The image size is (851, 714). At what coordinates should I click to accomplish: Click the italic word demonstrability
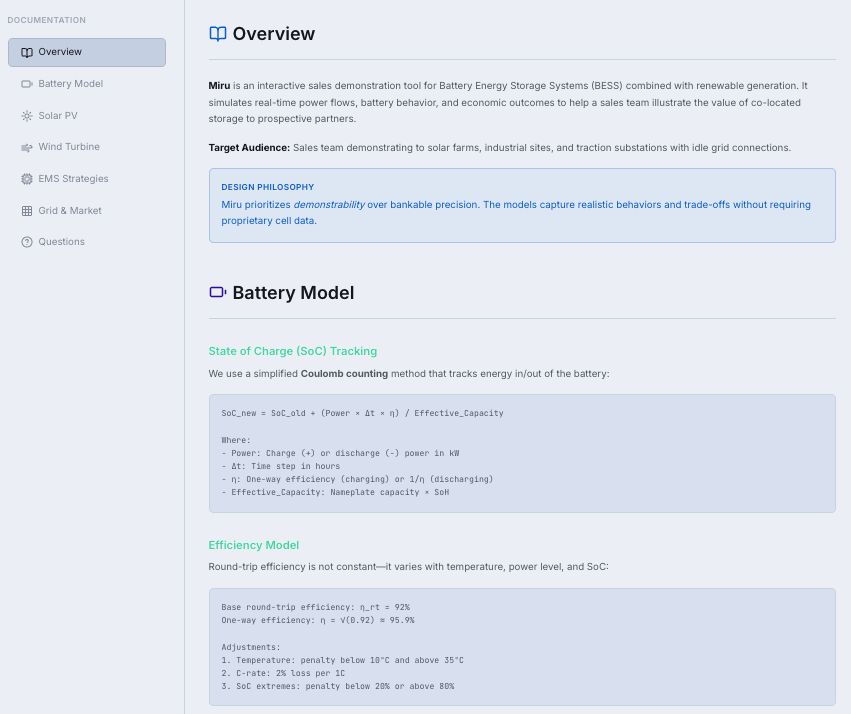click(329, 205)
